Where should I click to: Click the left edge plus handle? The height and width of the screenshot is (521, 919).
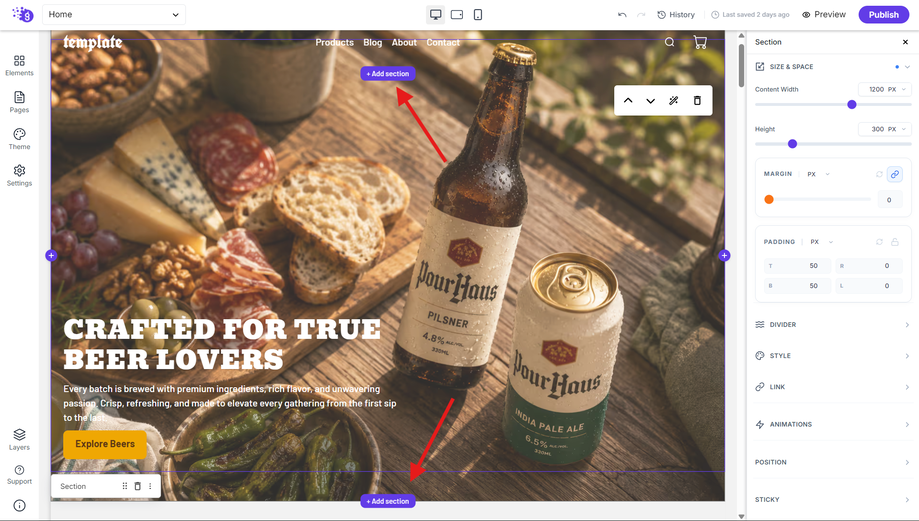pyautogui.click(x=51, y=256)
